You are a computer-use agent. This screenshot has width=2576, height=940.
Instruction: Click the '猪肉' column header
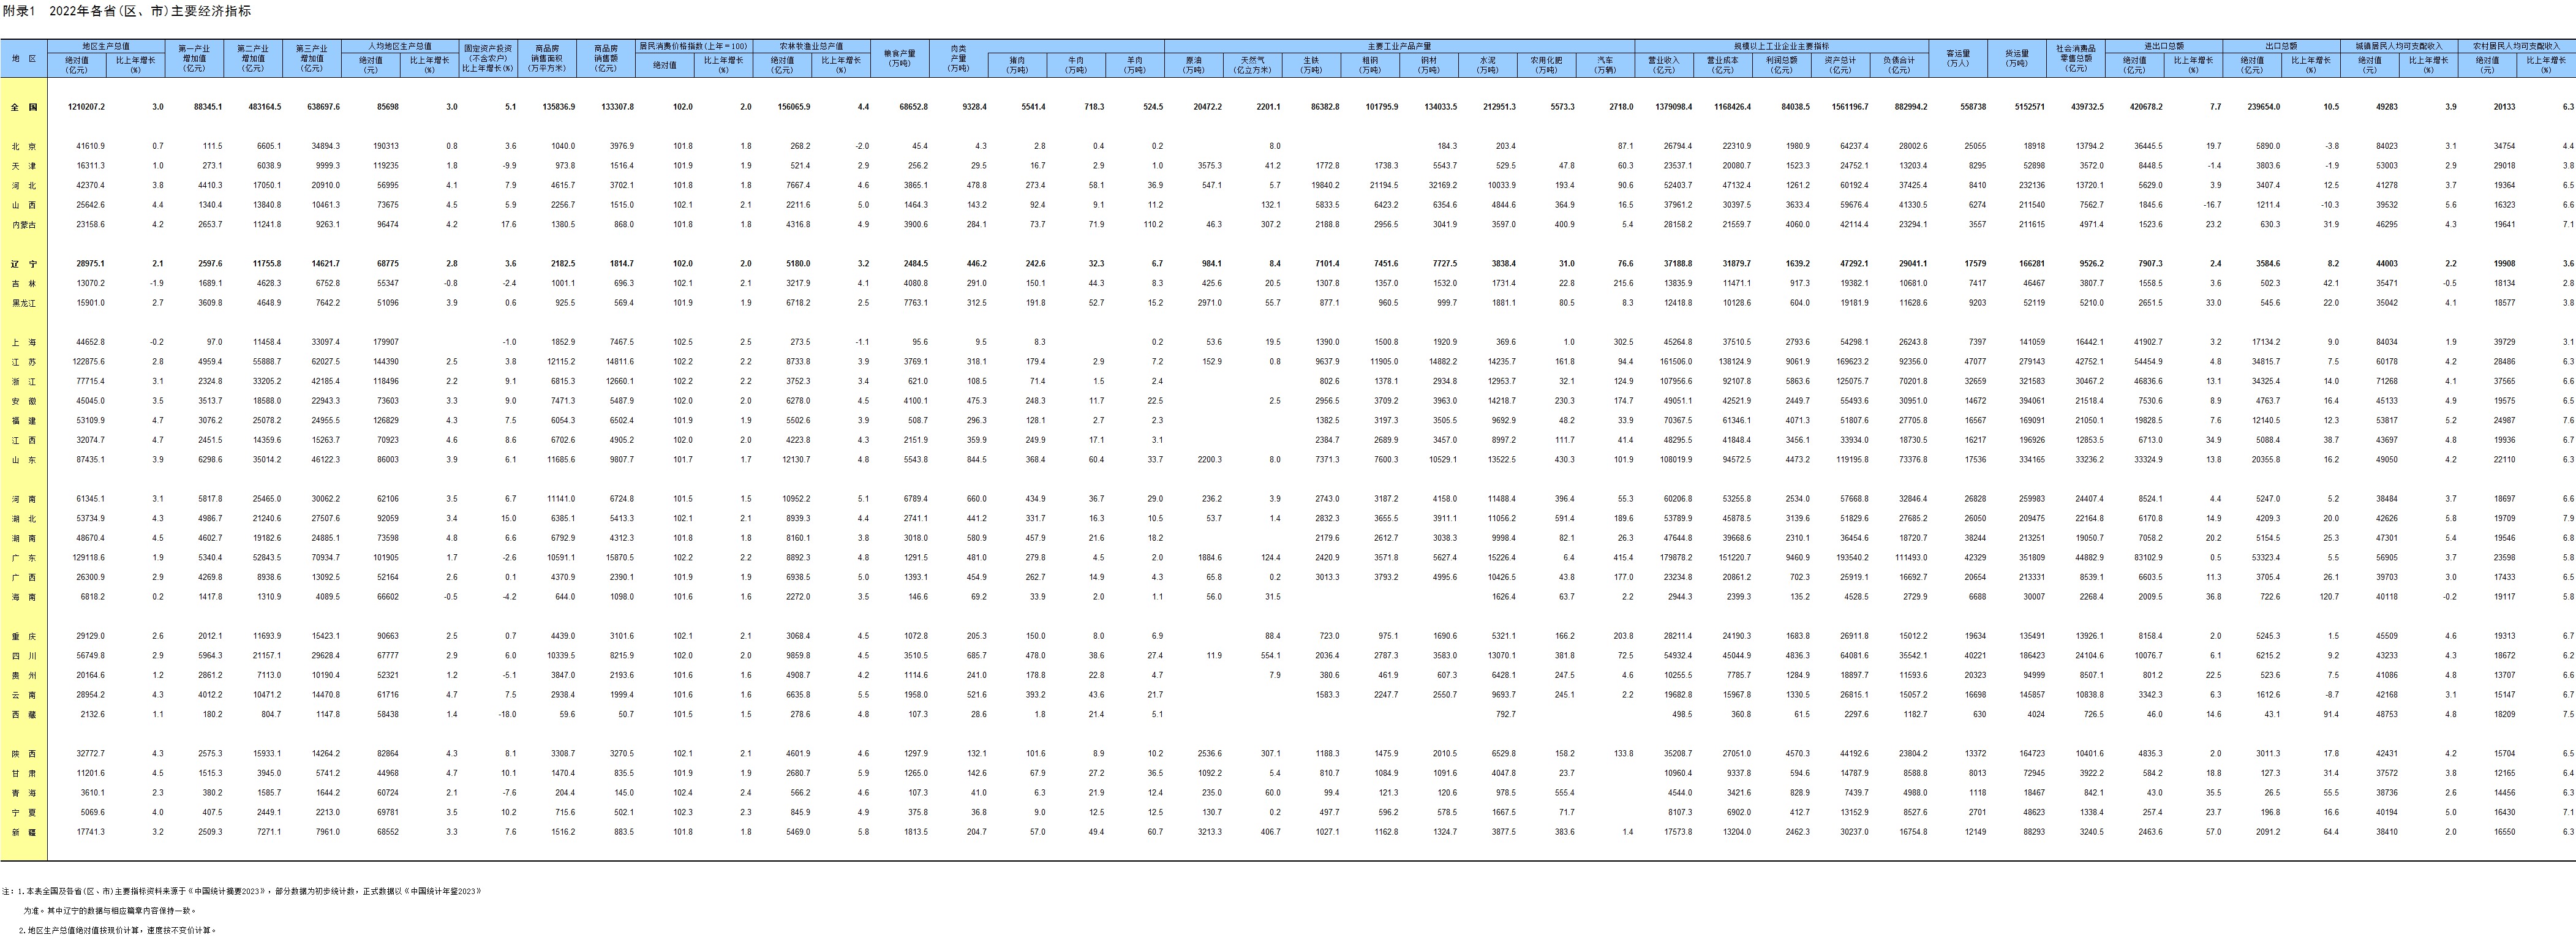pos(1017,65)
